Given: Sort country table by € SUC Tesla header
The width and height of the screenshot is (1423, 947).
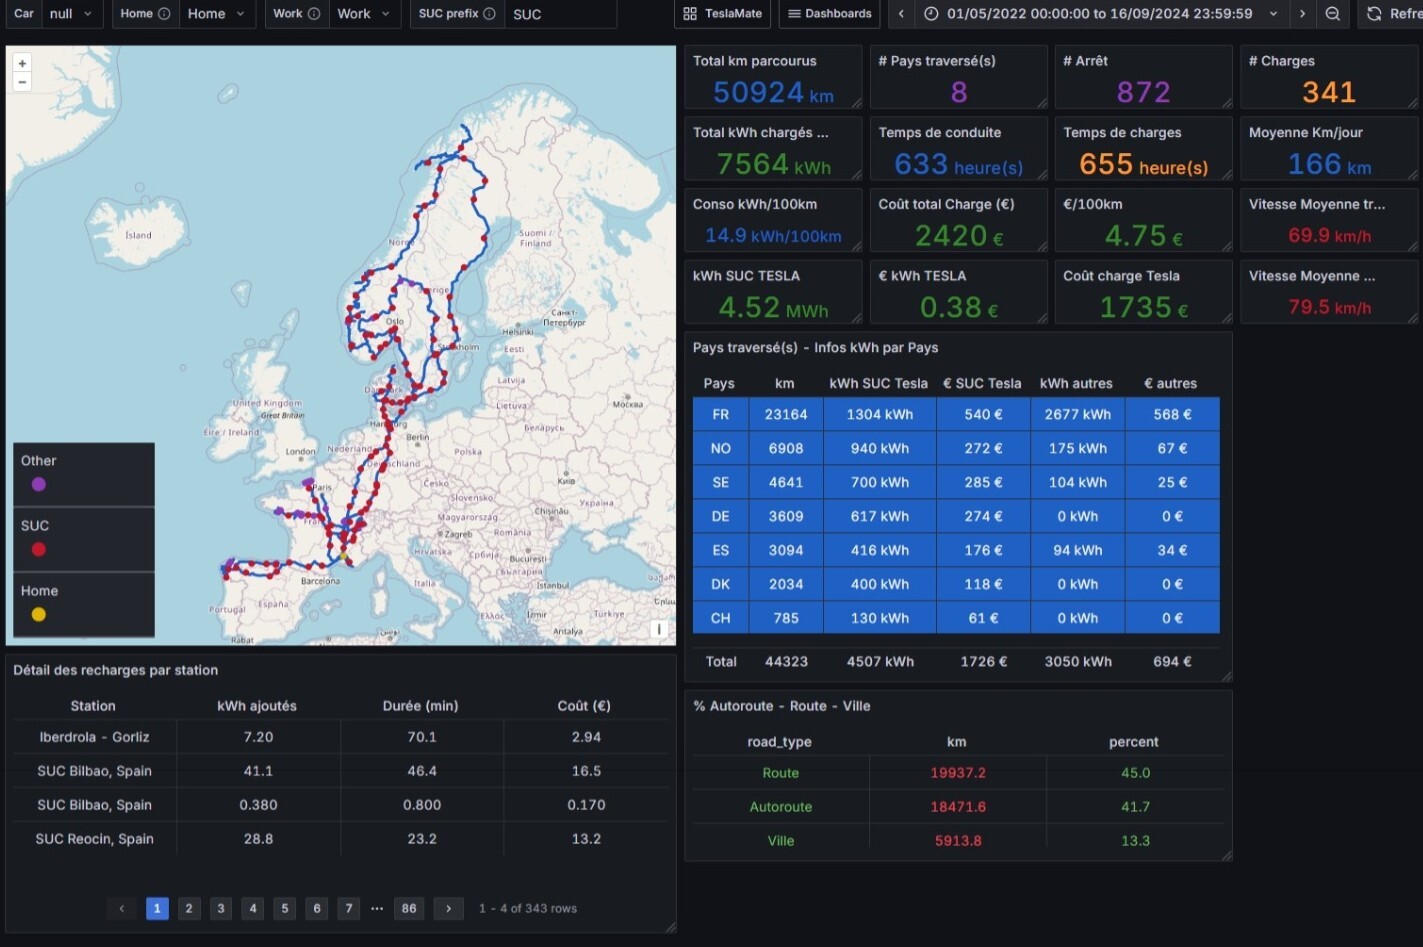Looking at the screenshot, I should tap(982, 383).
